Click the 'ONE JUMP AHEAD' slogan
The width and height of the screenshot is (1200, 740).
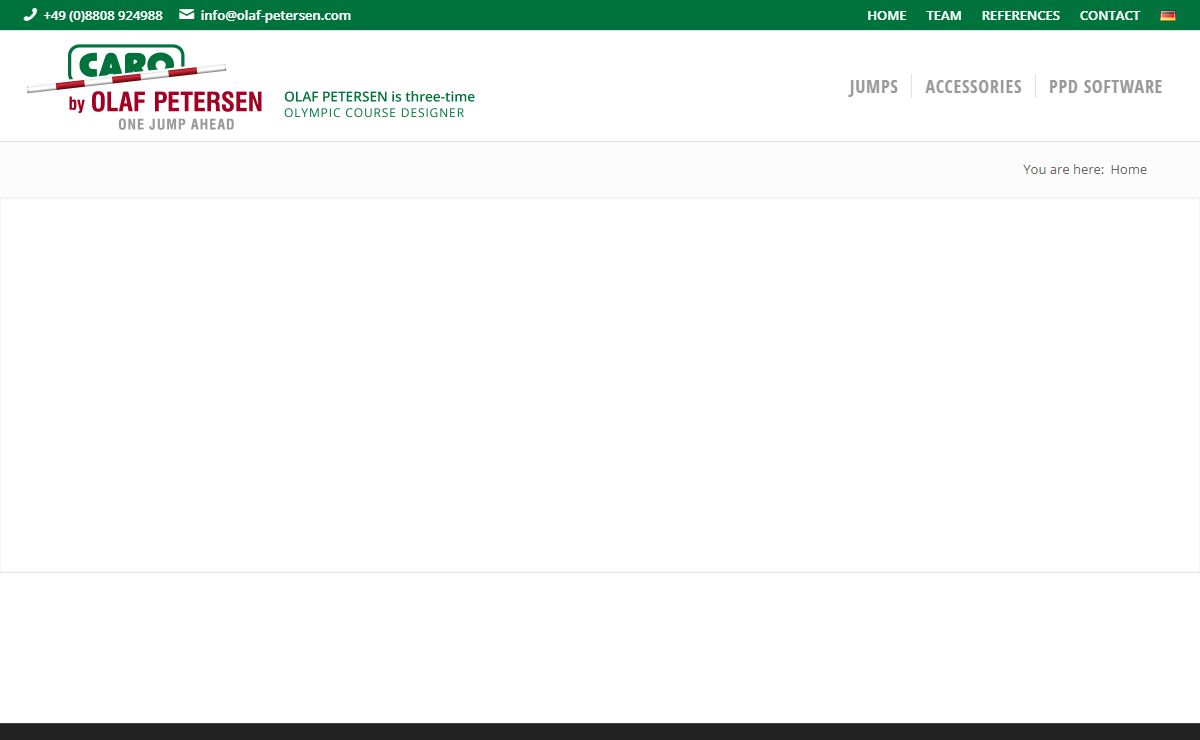pos(176,124)
